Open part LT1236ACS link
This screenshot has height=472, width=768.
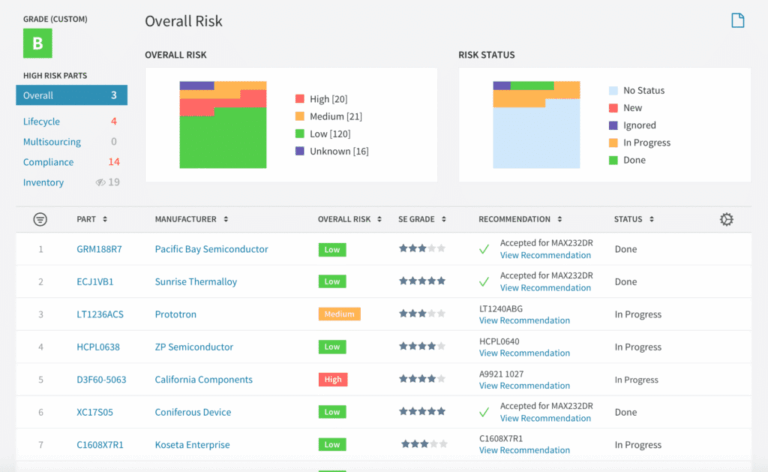click(x=100, y=314)
